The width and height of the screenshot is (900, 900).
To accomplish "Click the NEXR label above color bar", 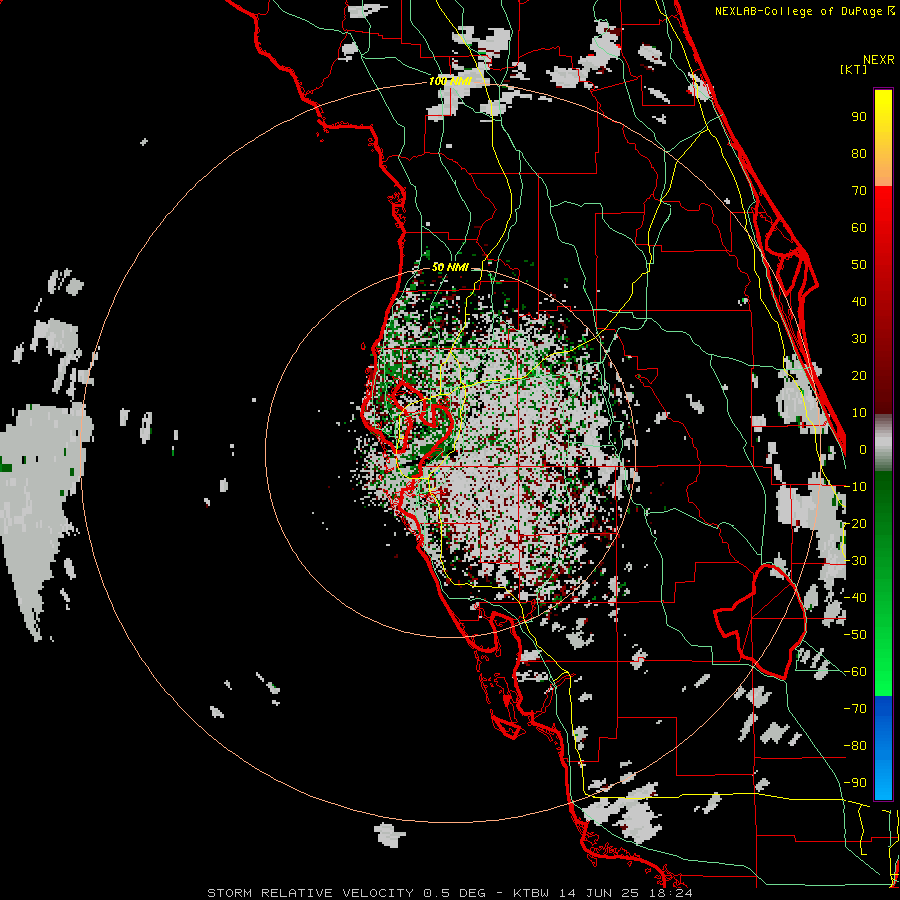I will [878, 60].
